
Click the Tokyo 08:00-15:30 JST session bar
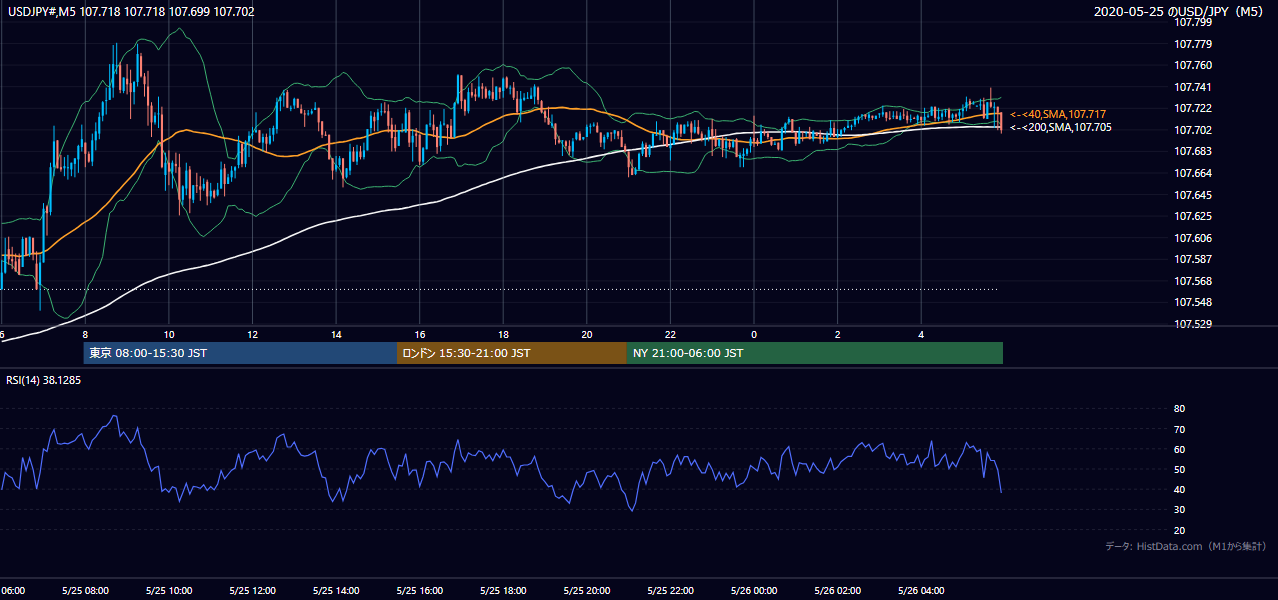(240, 353)
